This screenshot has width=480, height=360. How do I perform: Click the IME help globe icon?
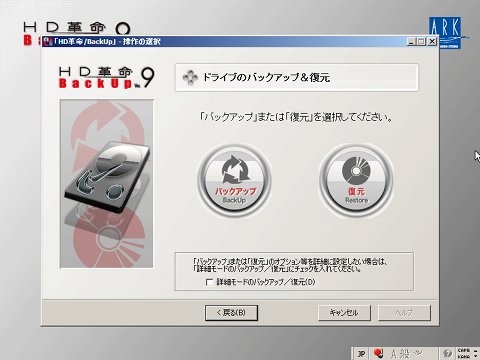(448, 353)
